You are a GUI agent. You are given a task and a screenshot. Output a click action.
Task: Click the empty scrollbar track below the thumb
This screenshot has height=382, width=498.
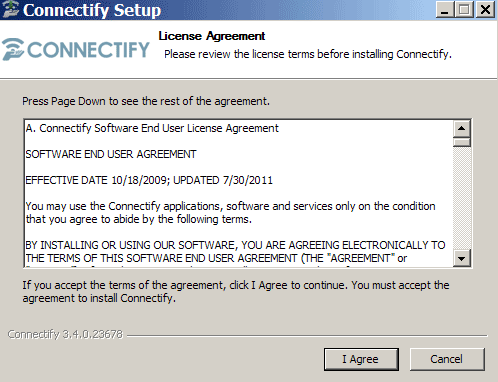point(462,198)
